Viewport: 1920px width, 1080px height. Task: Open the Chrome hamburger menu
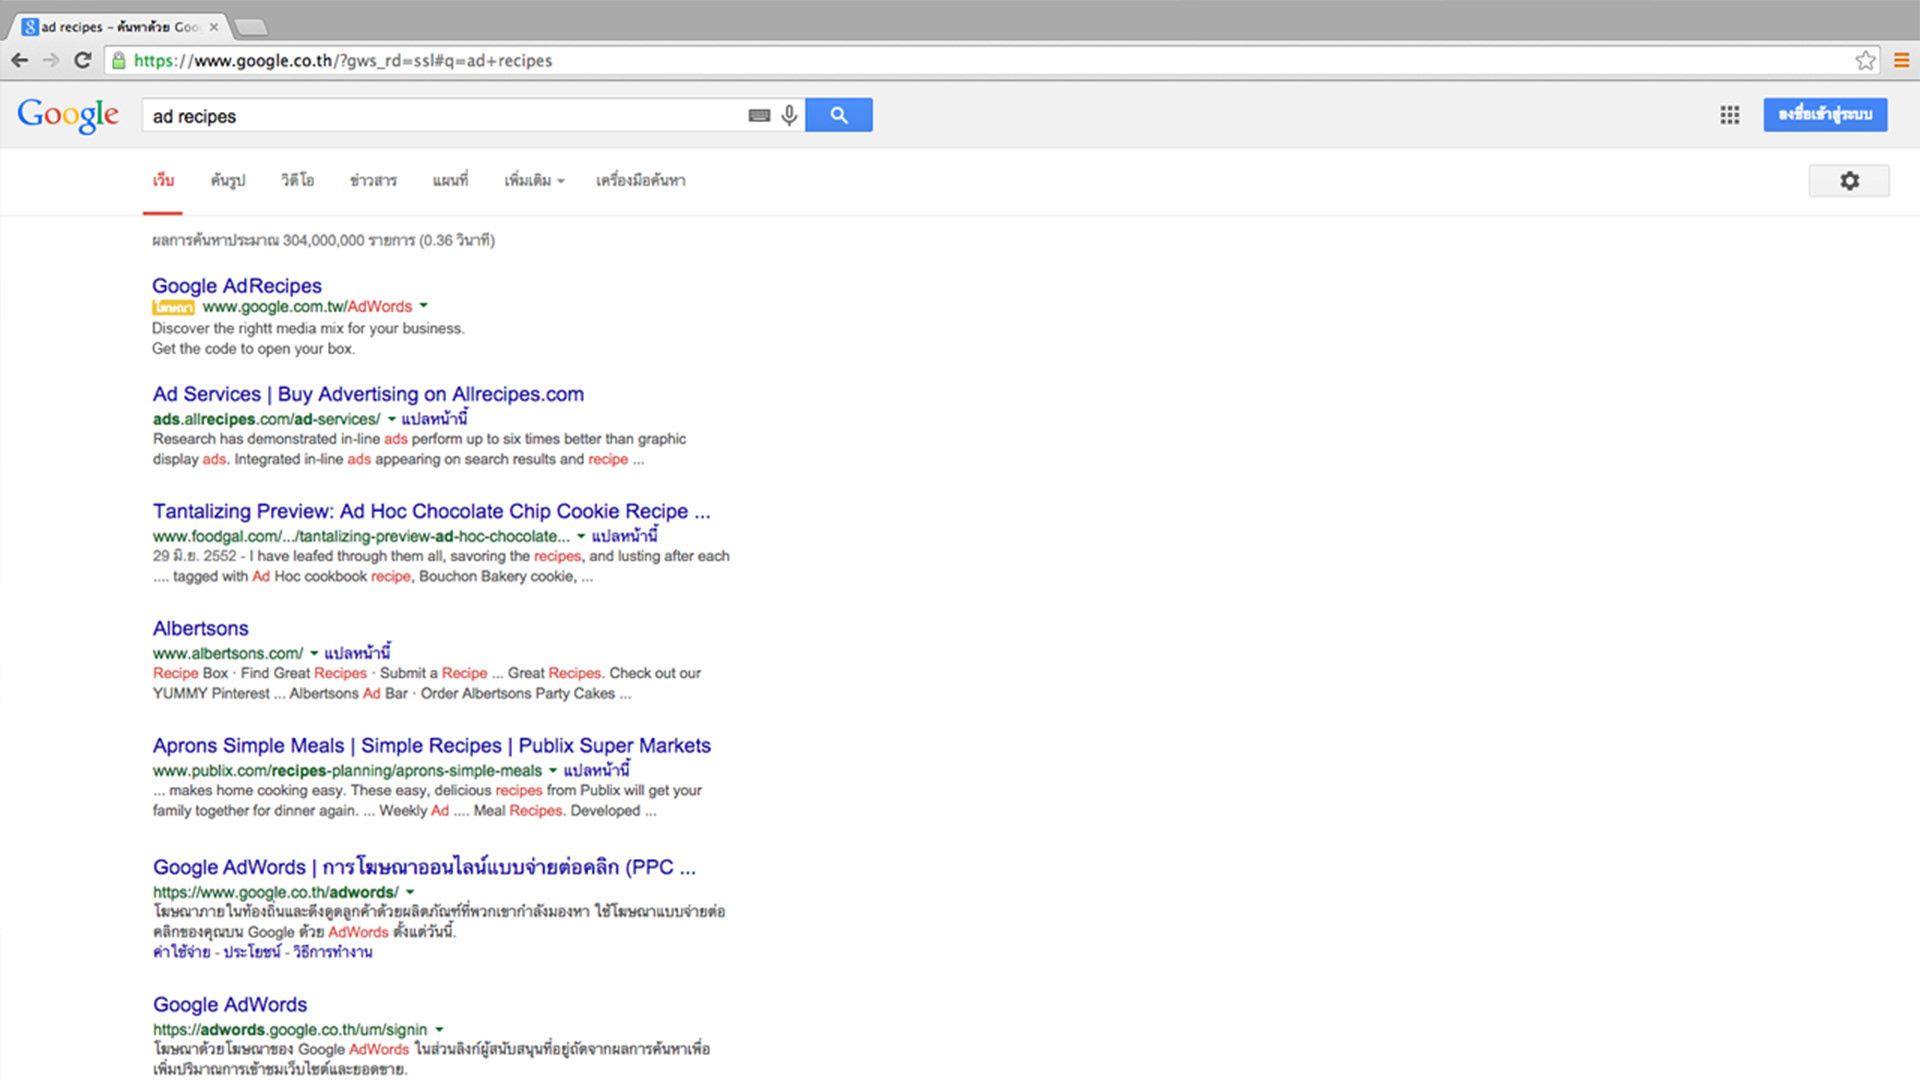1901,61
